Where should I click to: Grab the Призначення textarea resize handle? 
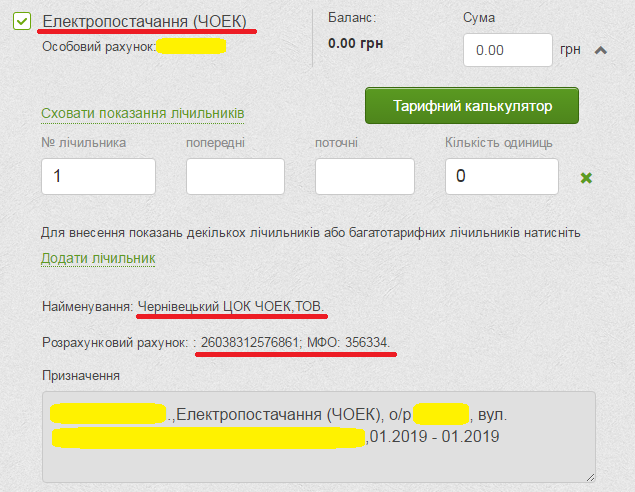(x=588, y=476)
